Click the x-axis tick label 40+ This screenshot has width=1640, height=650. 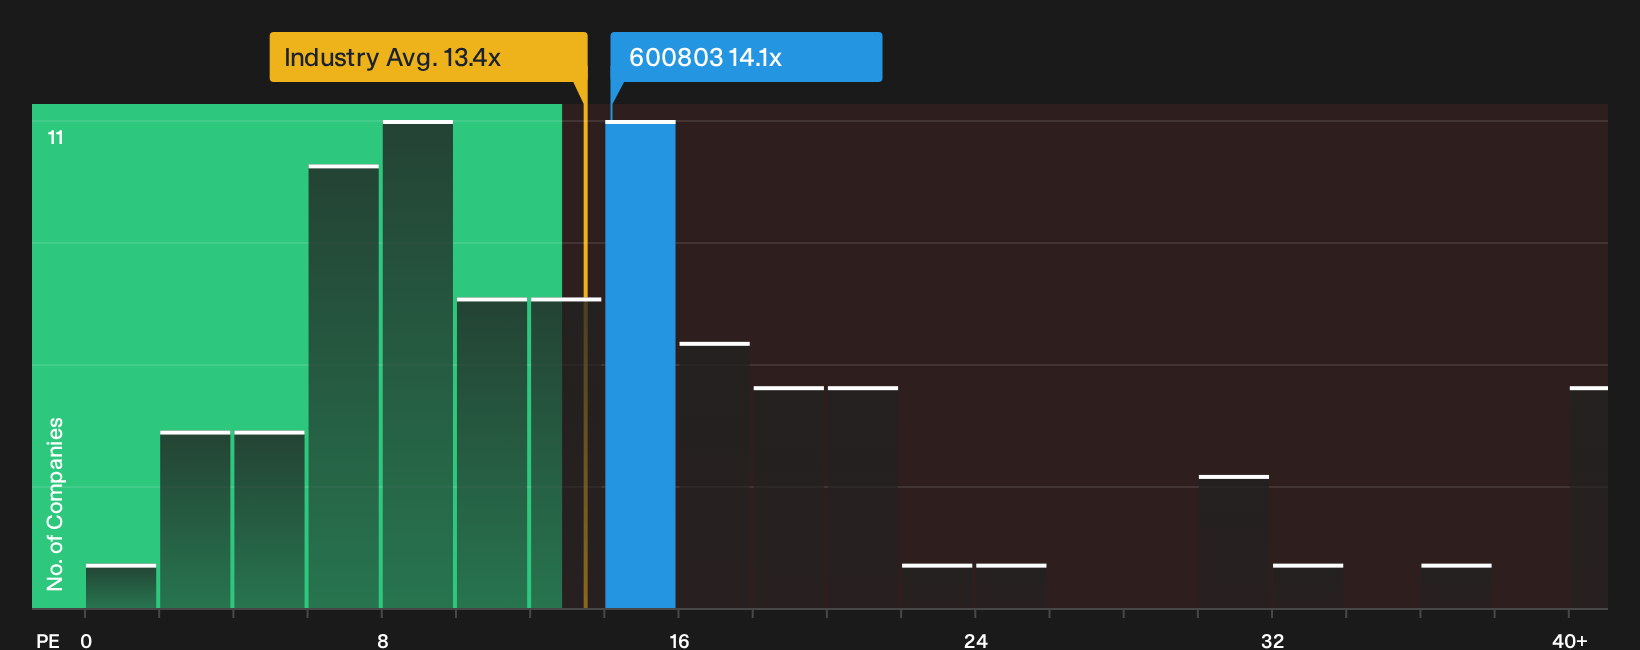pyautogui.click(x=1570, y=641)
